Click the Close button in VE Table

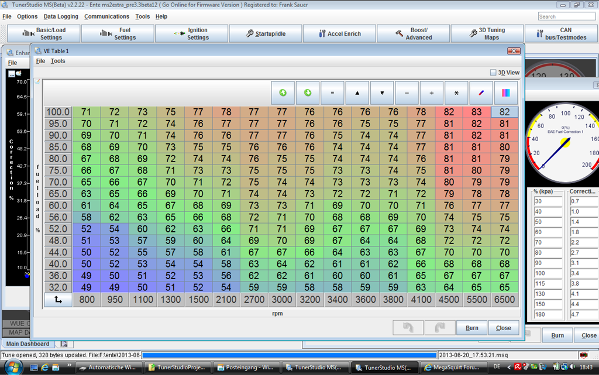click(503, 328)
